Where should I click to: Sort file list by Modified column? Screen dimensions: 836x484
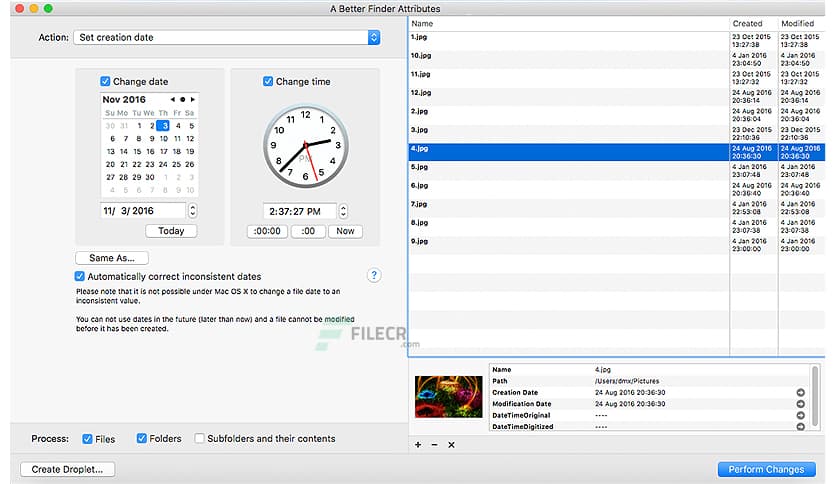pyautogui.click(x=801, y=23)
